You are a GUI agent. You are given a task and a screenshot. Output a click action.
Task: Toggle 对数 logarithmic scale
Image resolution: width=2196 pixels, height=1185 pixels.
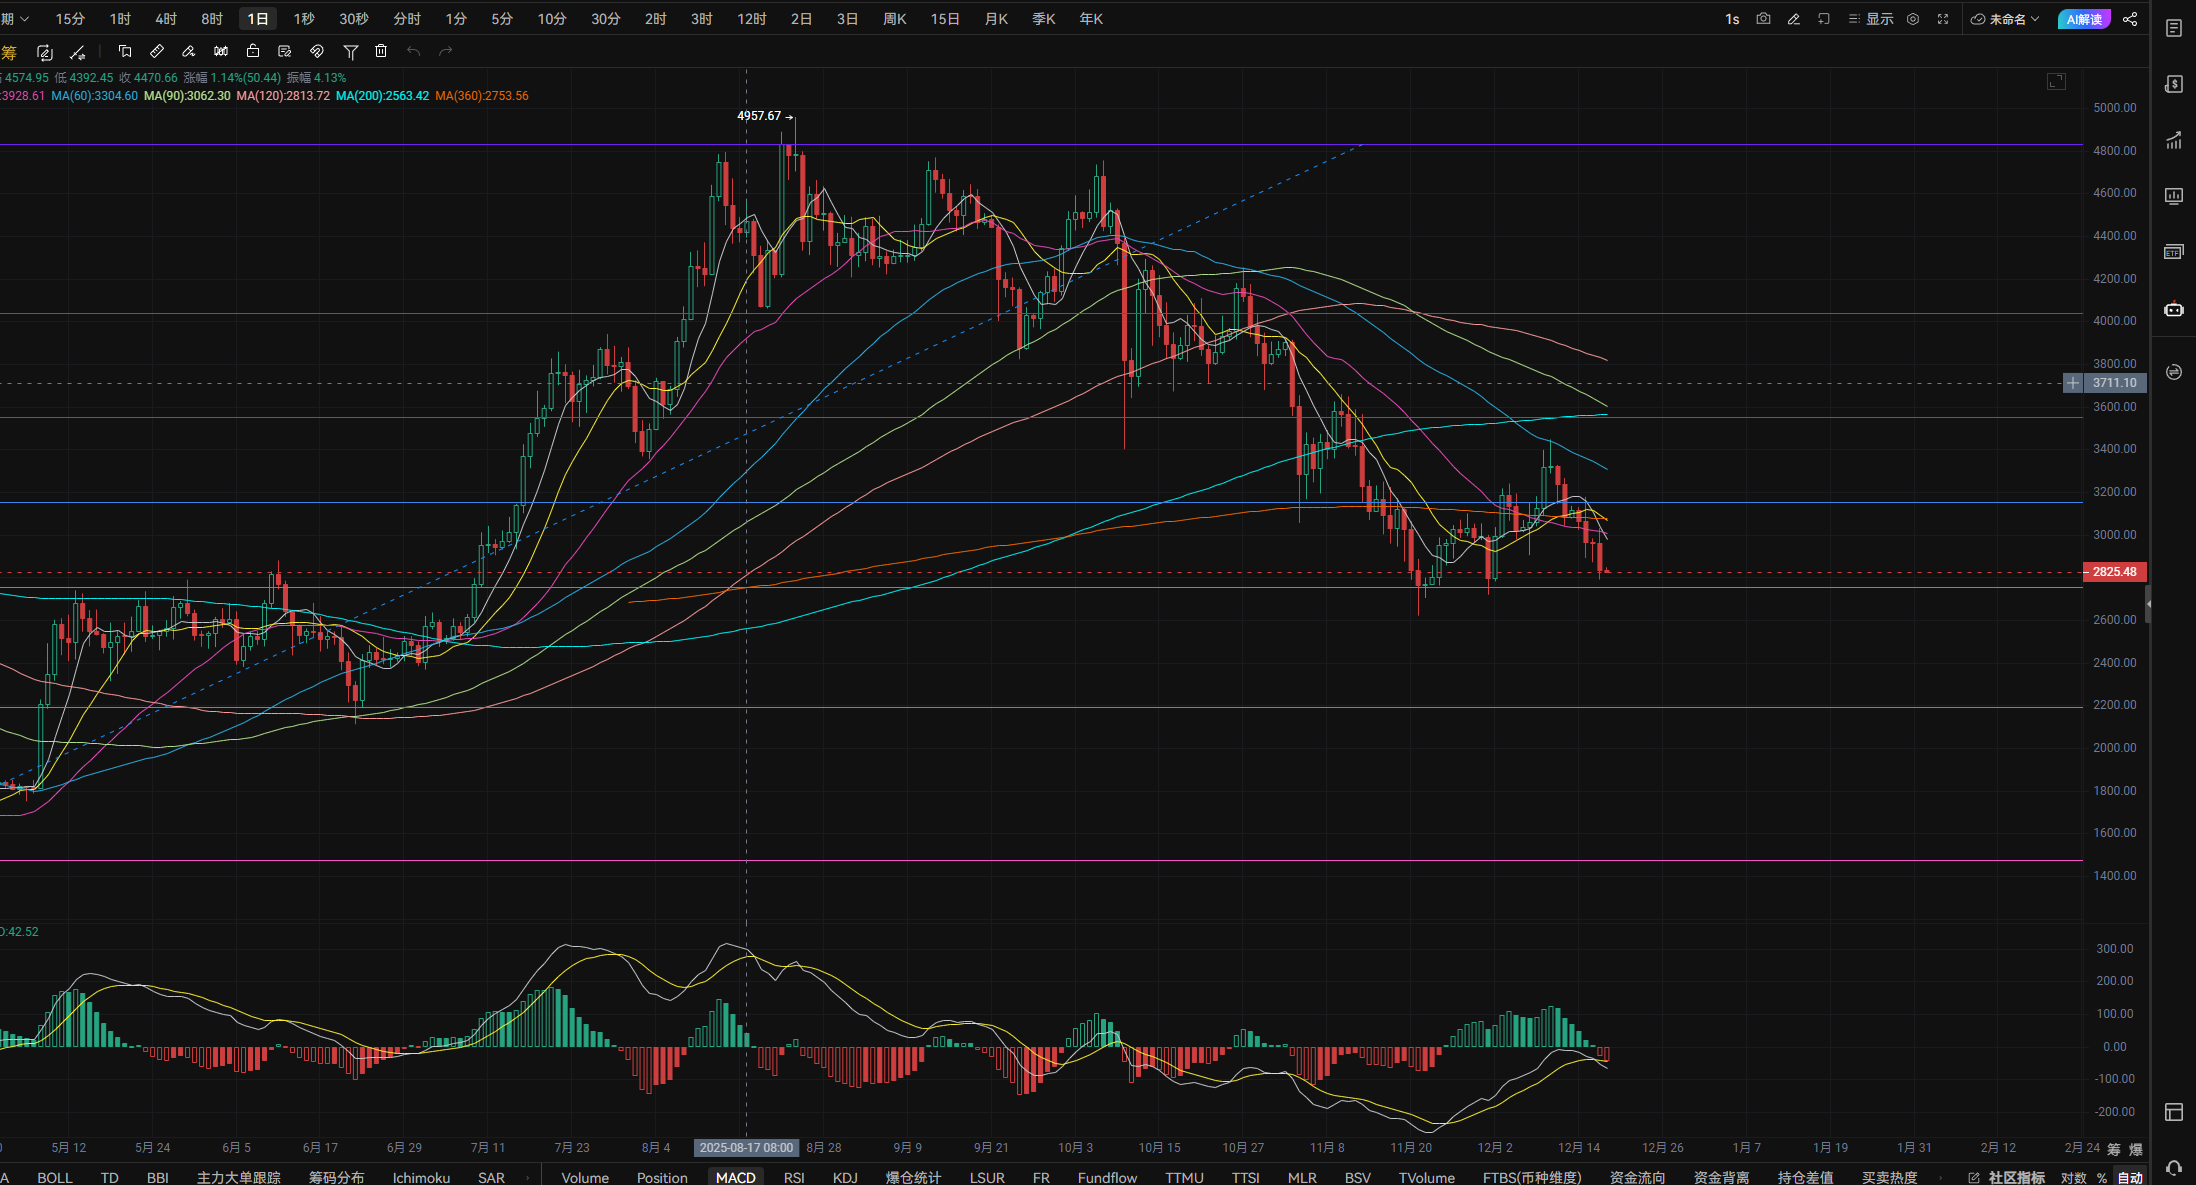pos(2073,1177)
